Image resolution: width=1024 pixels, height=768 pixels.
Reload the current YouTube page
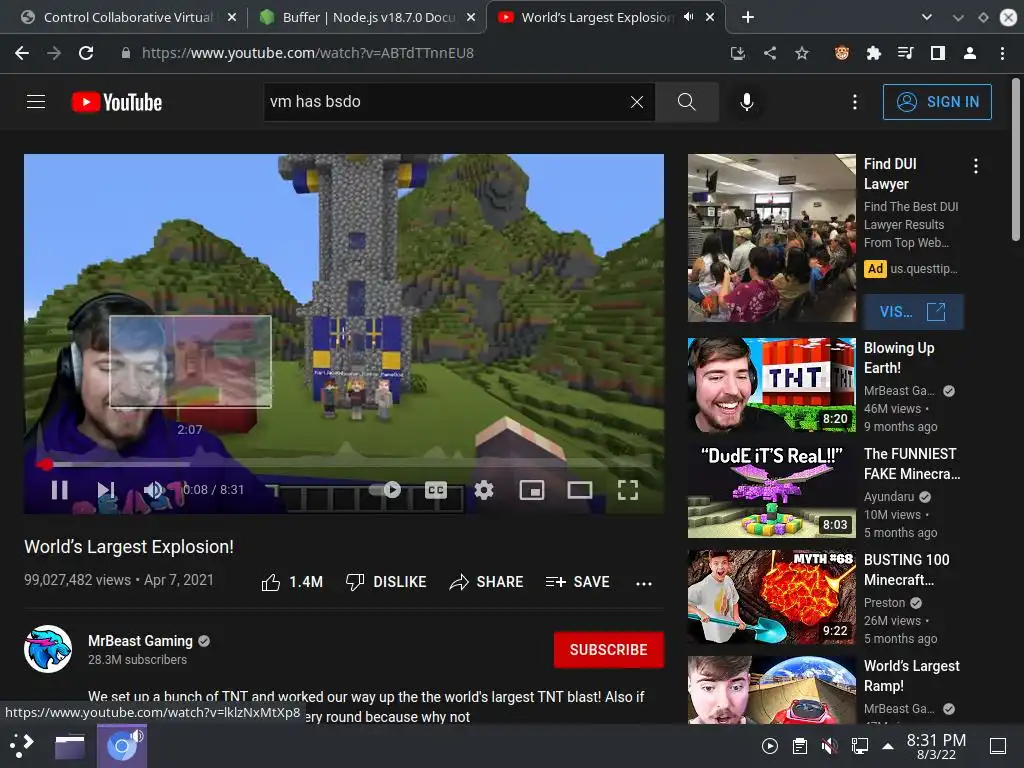pos(86,53)
